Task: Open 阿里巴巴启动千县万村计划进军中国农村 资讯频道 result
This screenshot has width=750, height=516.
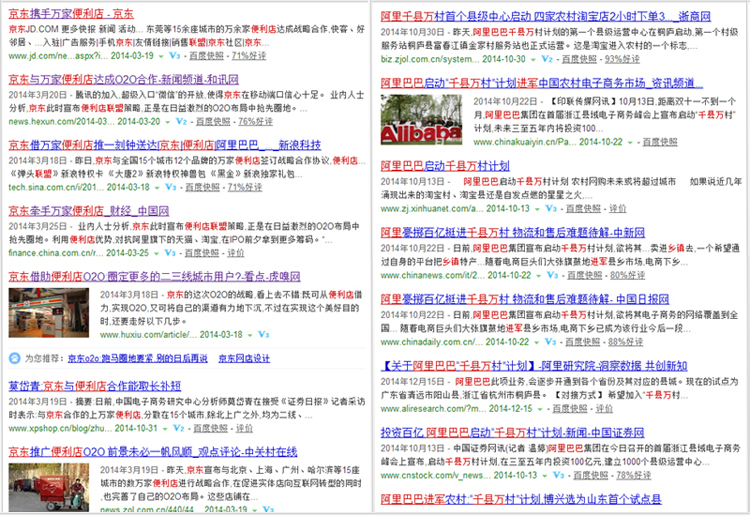Action: tap(542, 83)
